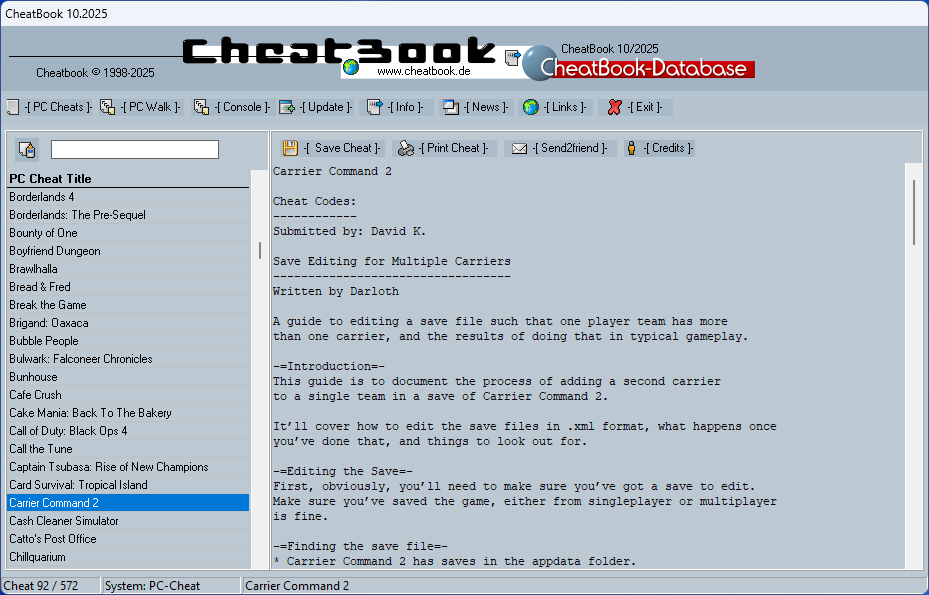The height and width of the screenshot is (595, 929).
Task: Click the Print Cheat printer icon
Action: click(x=405, y=148)
